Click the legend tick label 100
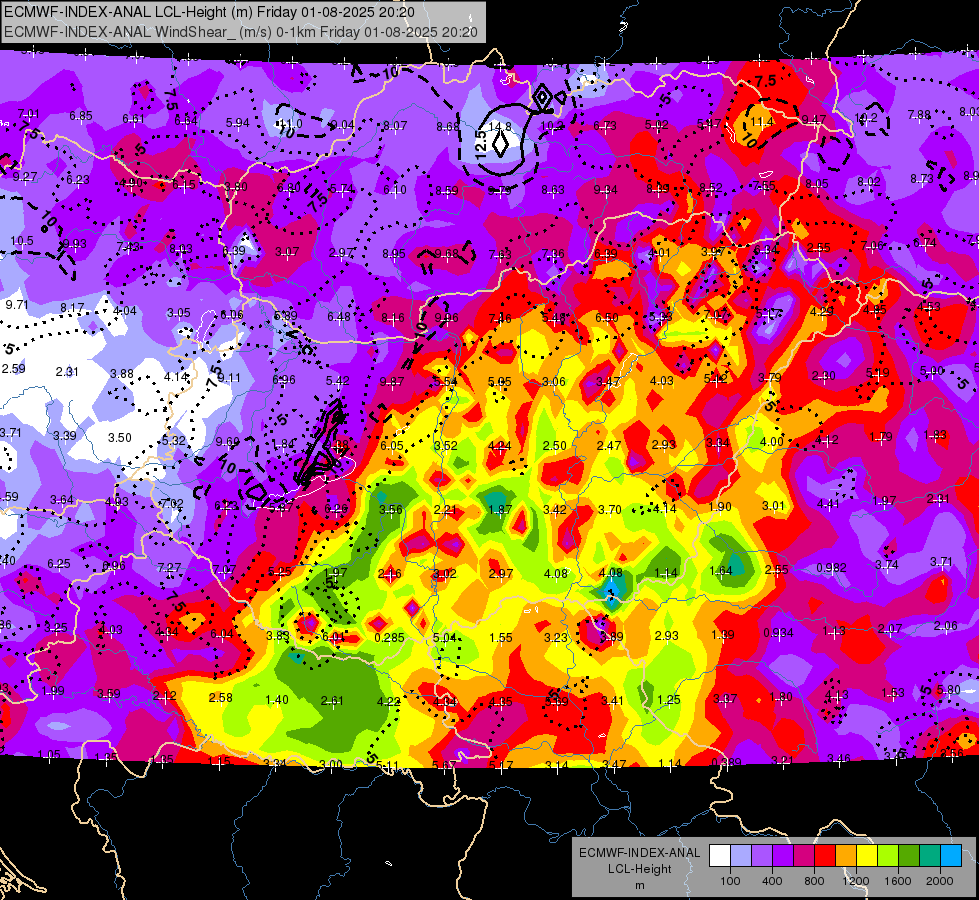Screen dimensions: 979x900 click(730, 881)
